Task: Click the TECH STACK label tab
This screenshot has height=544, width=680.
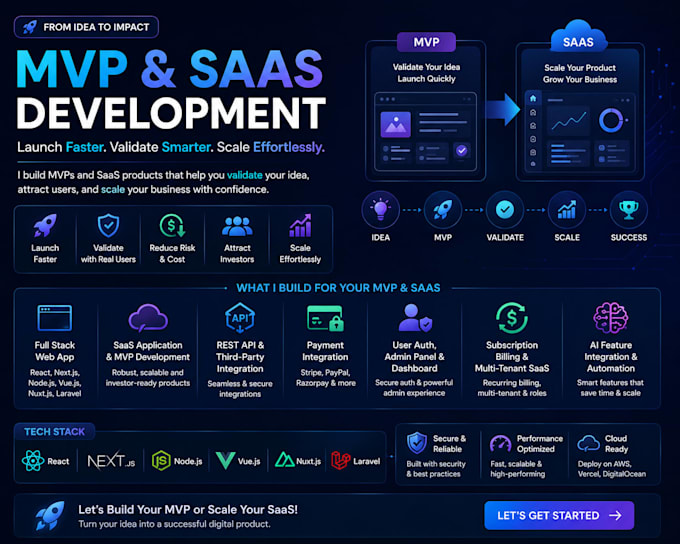Action: [55, 432]
